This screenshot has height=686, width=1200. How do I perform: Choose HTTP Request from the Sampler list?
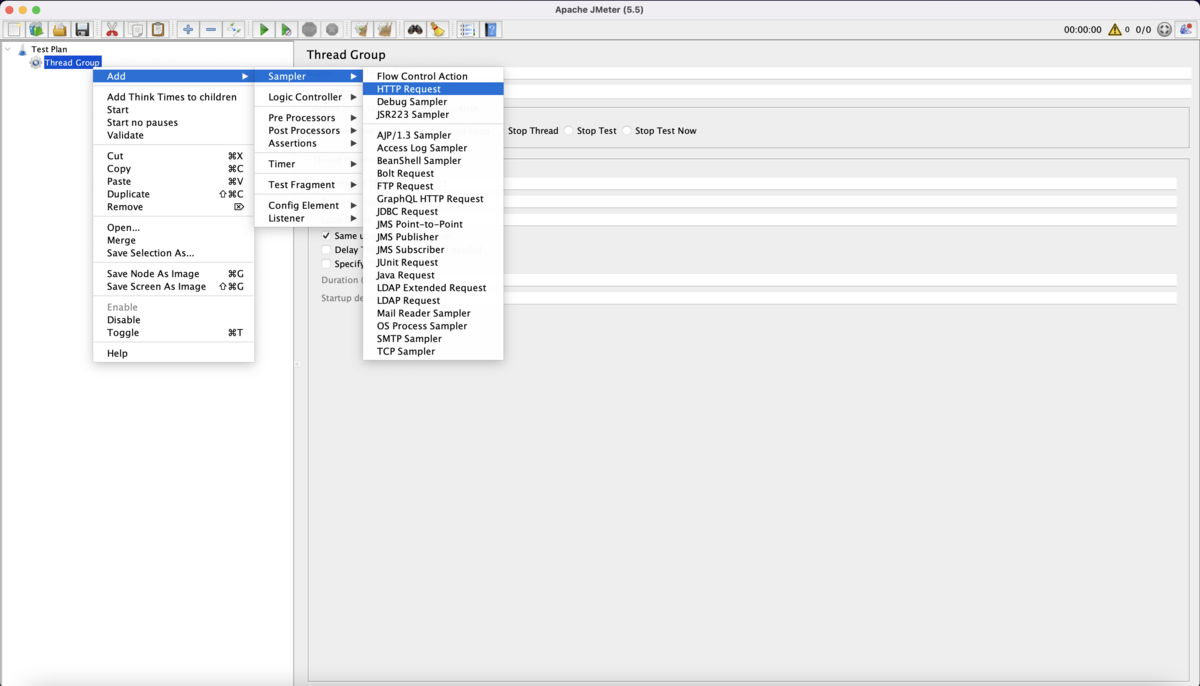click(x=433, y=89)
